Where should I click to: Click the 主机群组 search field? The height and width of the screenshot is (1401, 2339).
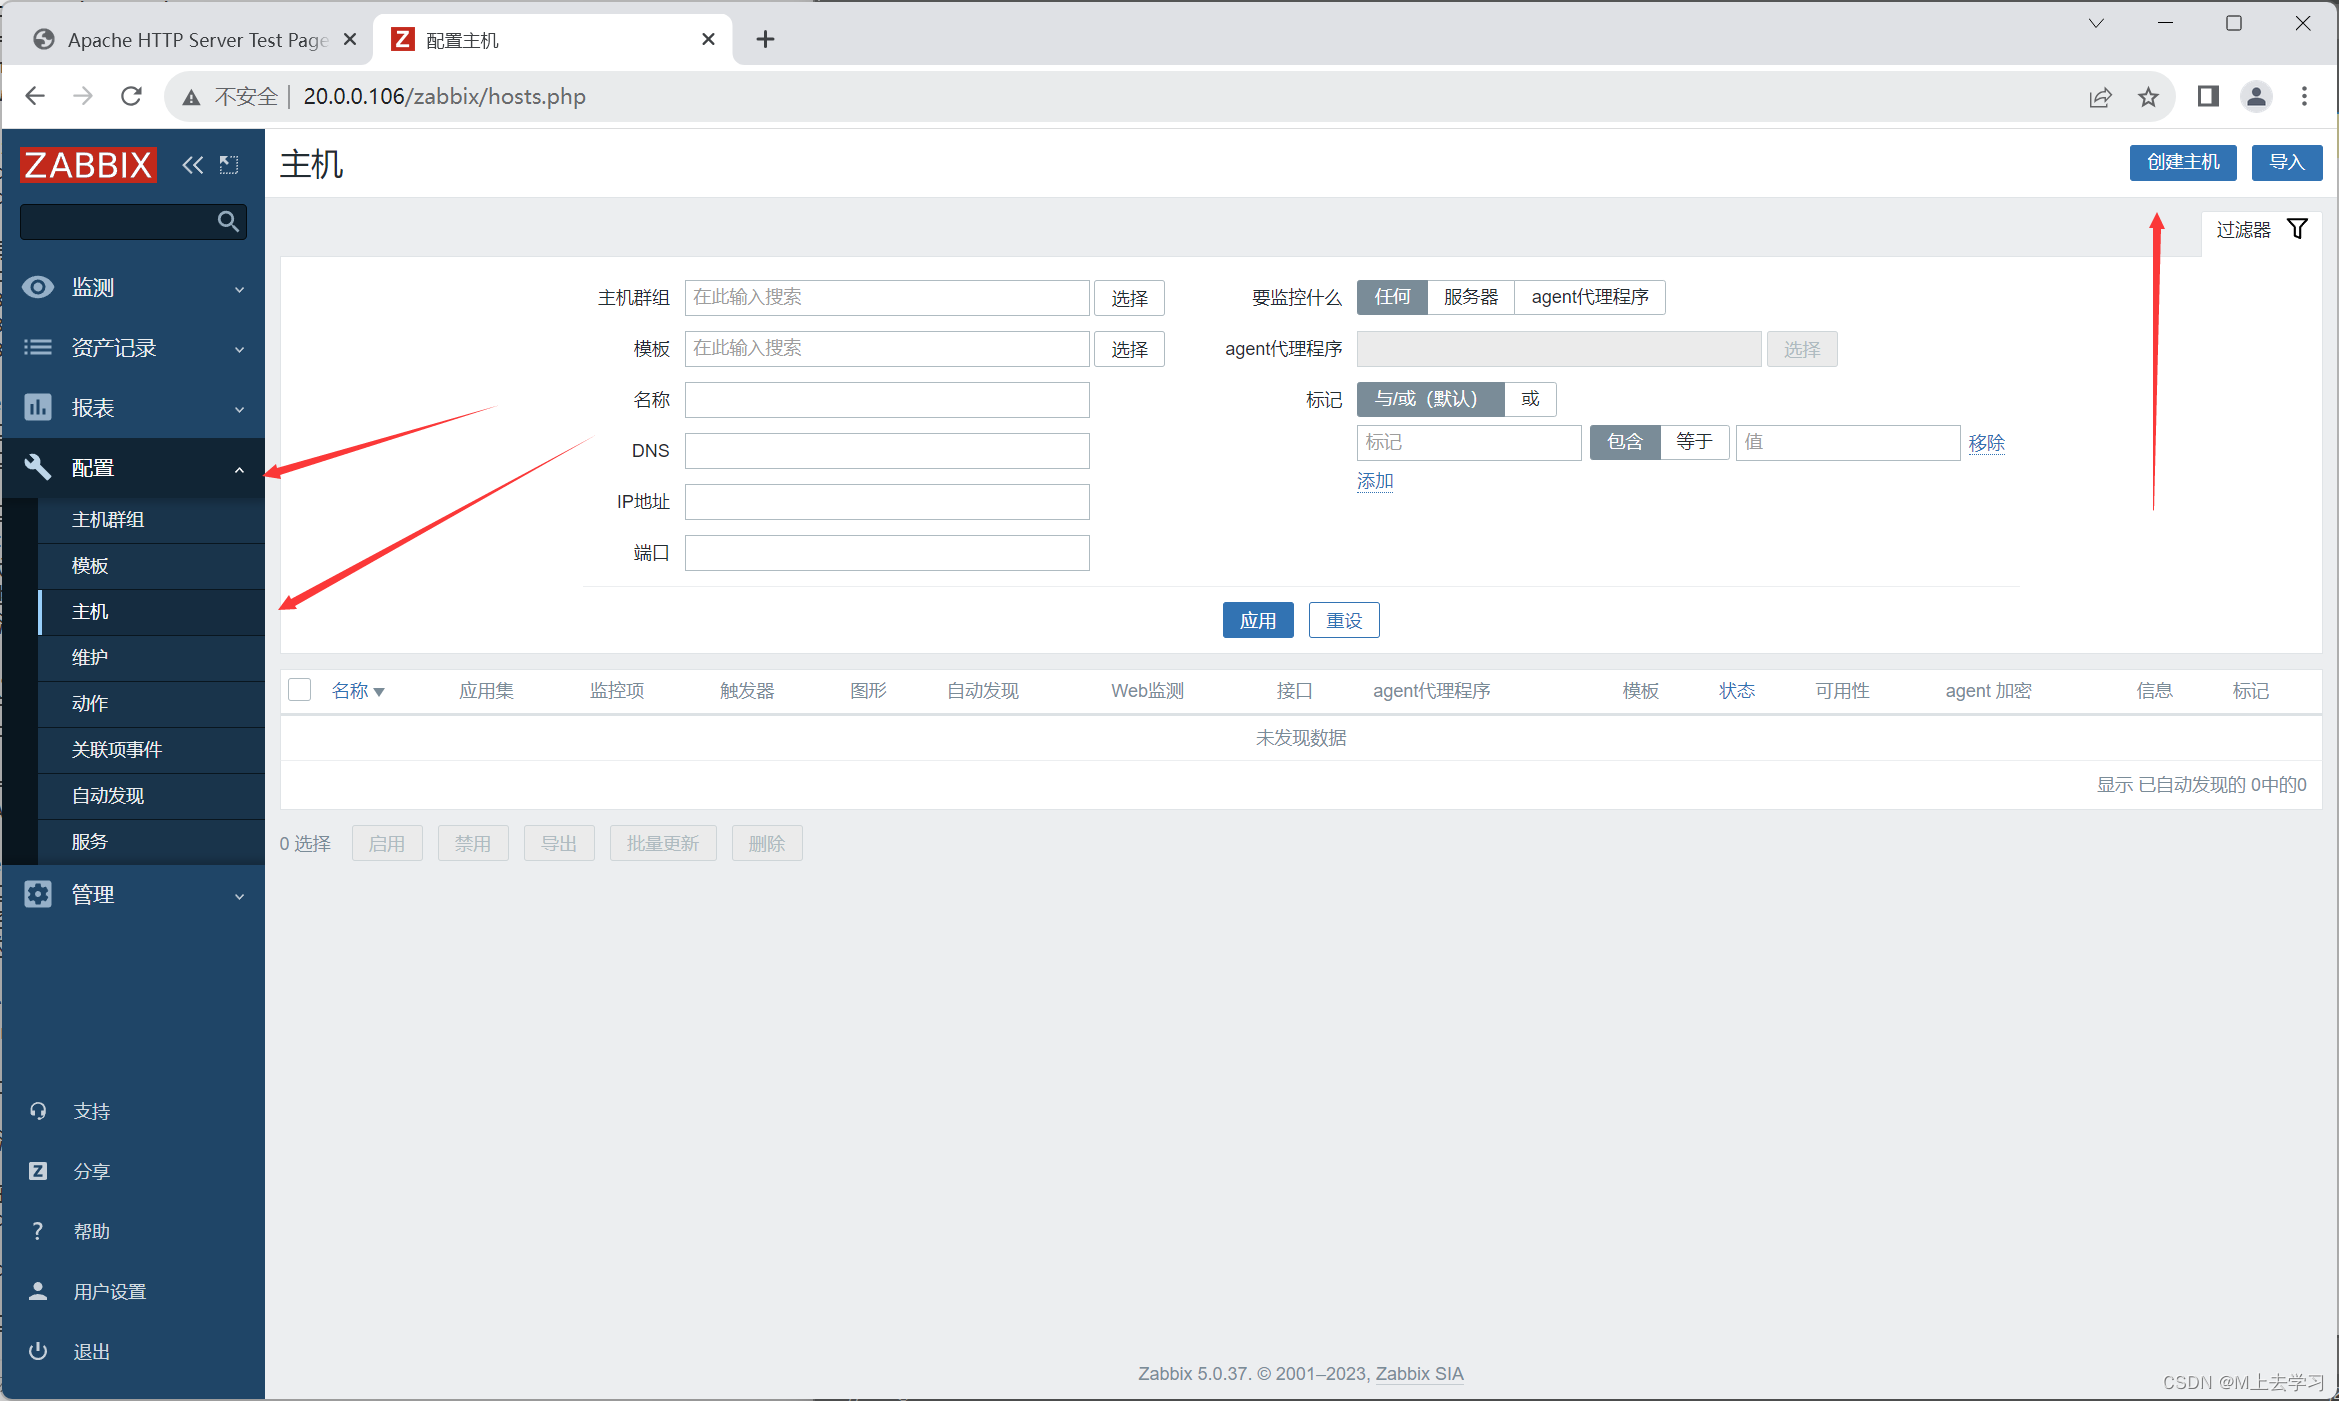point(887,297)
